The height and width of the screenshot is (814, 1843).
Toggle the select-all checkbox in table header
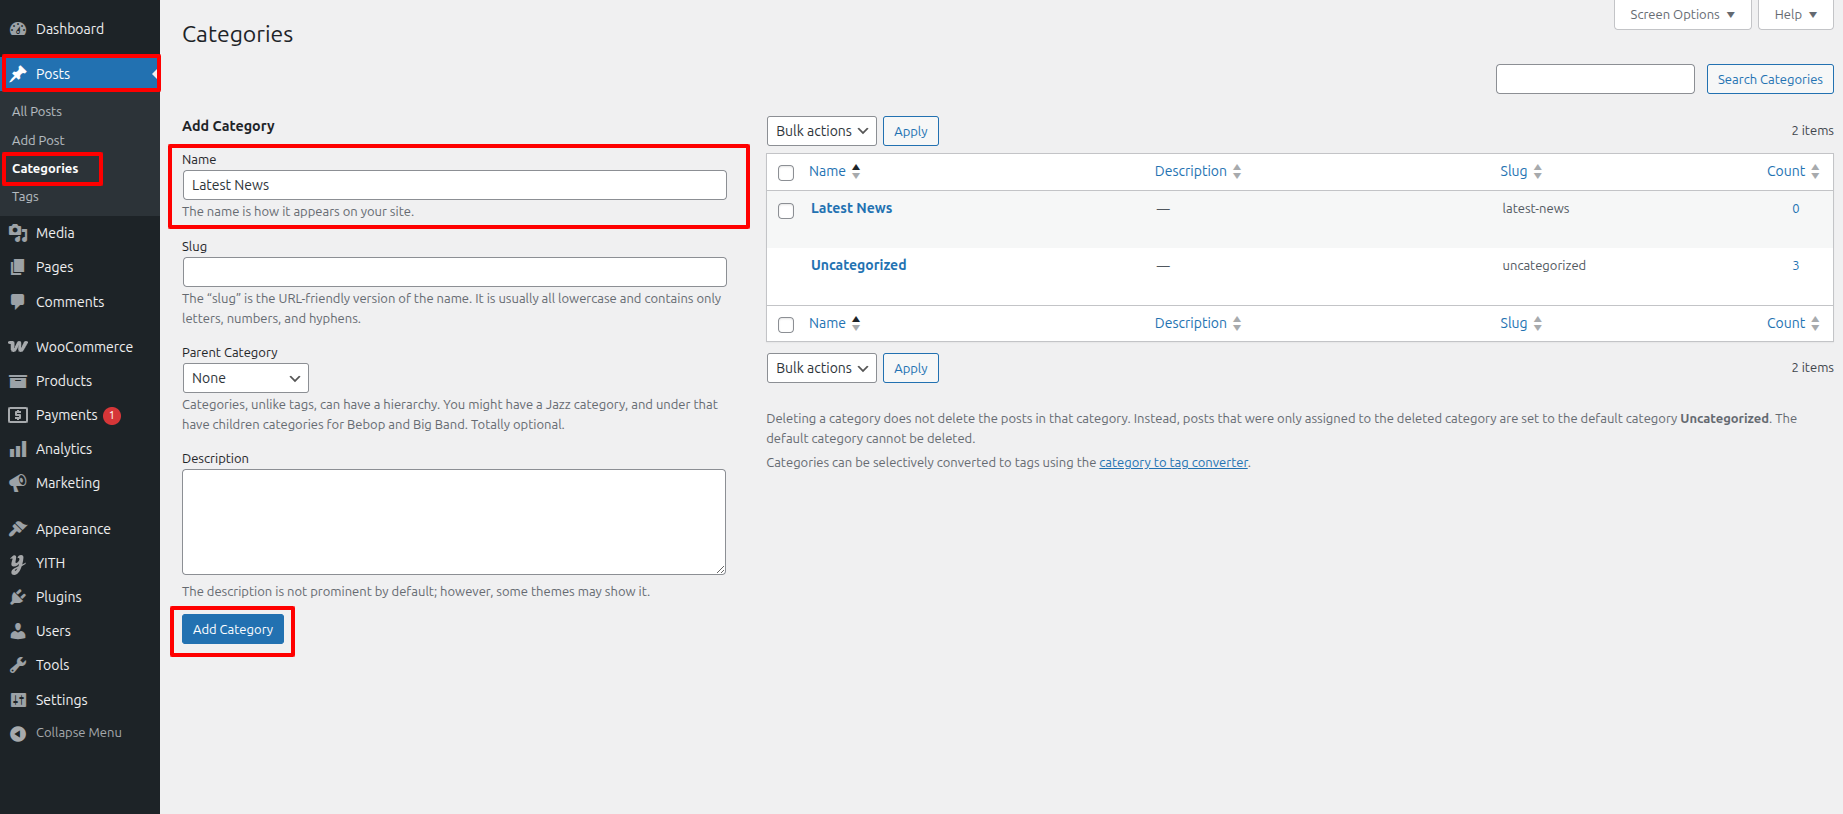786,173
